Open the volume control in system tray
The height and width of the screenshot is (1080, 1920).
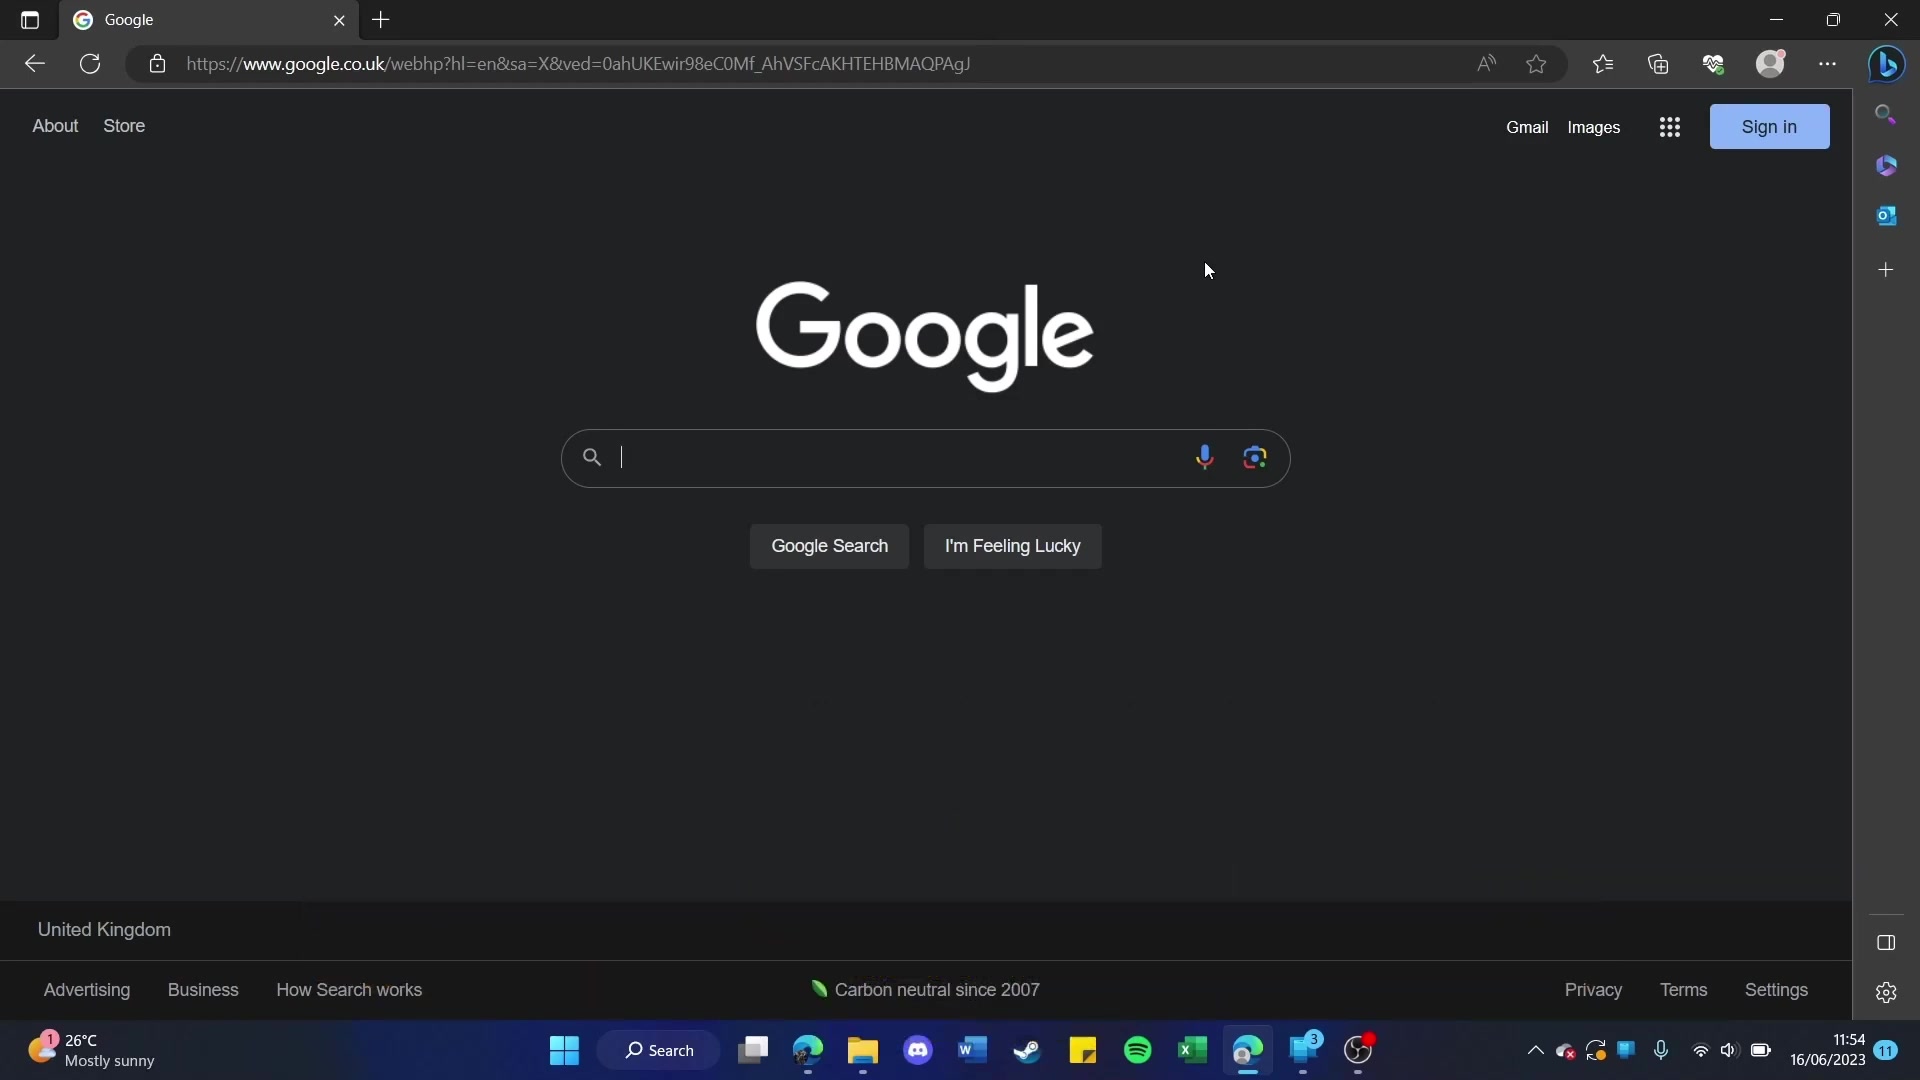pyautogui.click(x=1729, y=1050)
